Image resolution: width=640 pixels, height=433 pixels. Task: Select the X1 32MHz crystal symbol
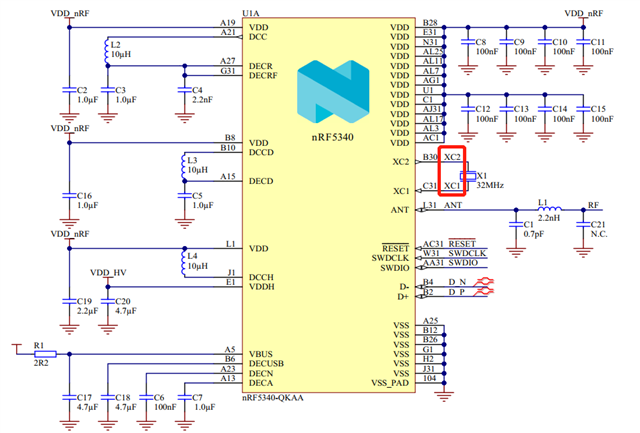(468, 176)
